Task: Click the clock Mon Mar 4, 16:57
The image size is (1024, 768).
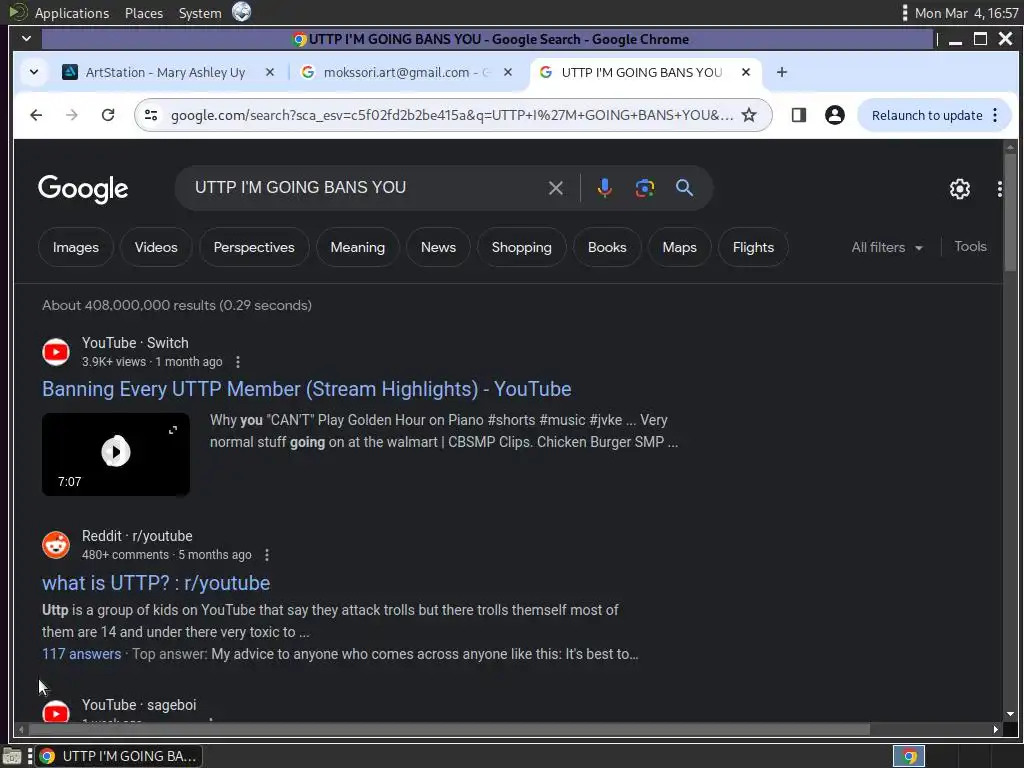Action: point(967,13)
